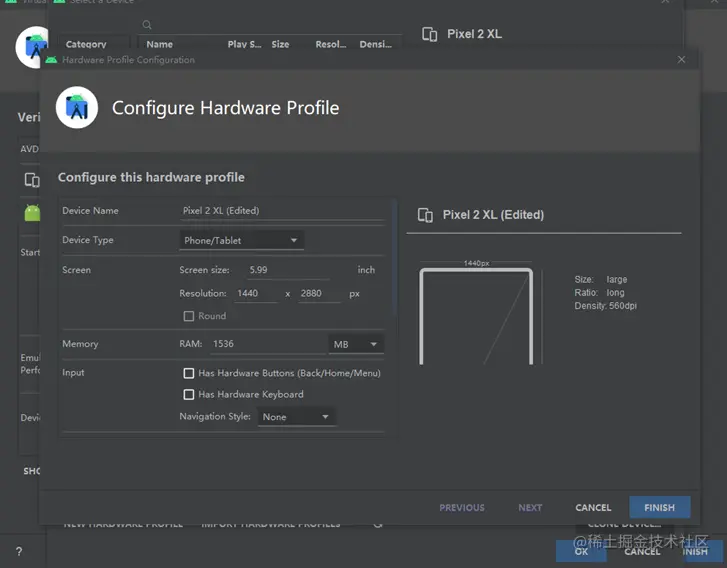727x568 pixels.
Task: Click the resolution height 2880 field
Action: (x=319, y=294)
